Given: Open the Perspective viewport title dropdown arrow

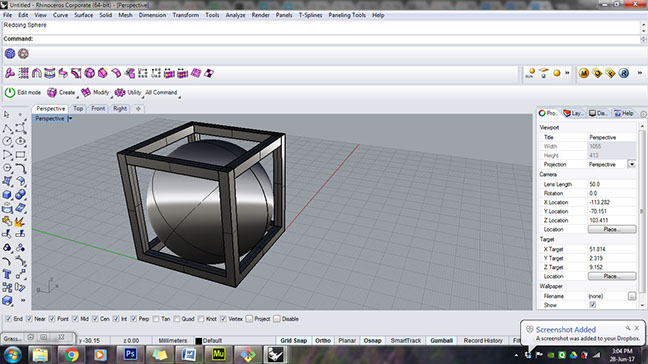Looking at the screenshot, I should pos(70,119).
